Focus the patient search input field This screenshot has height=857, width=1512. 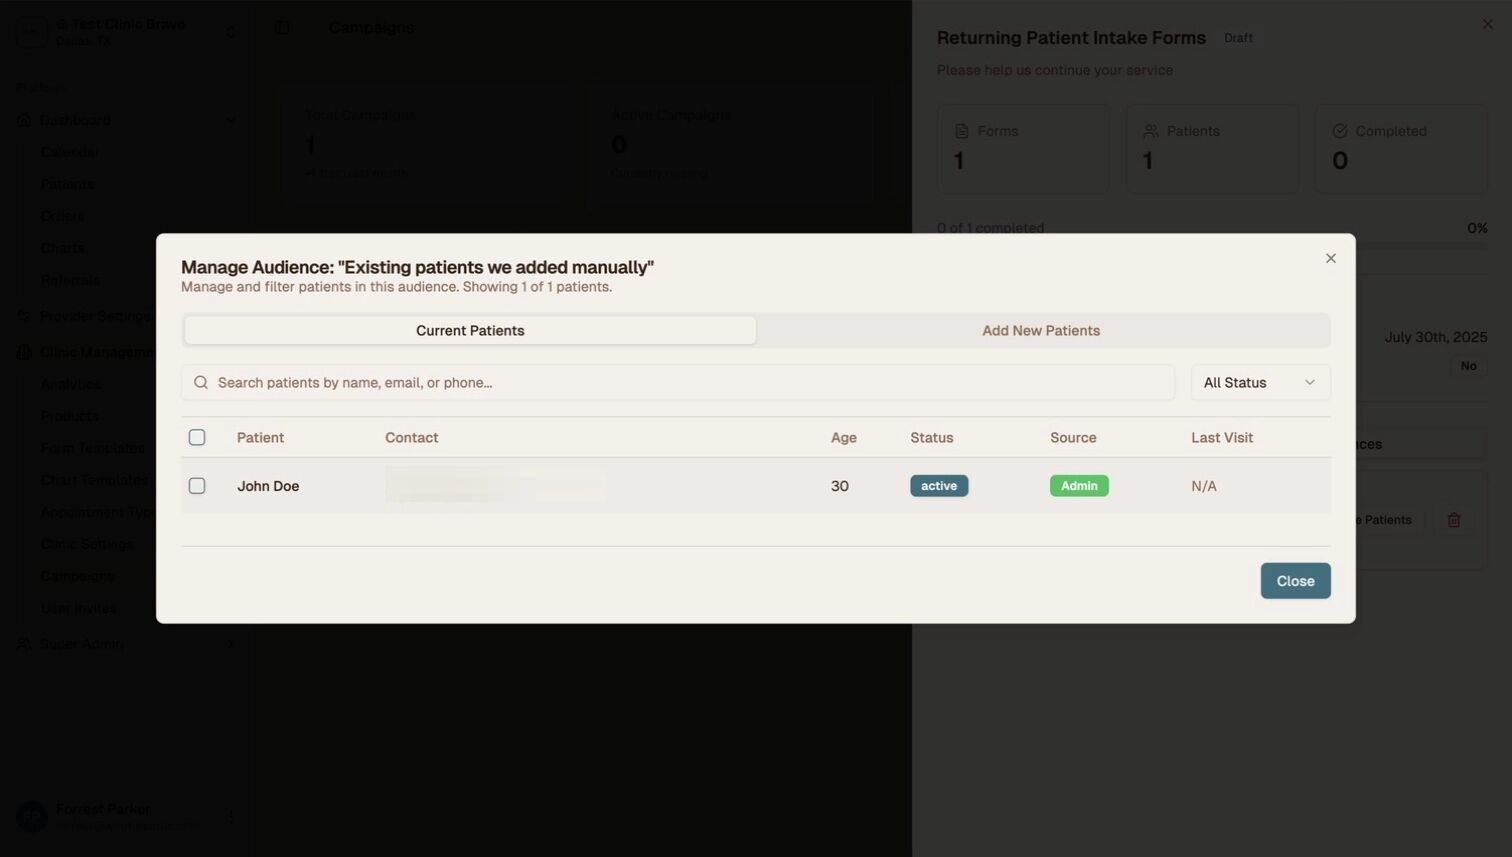[x=690, y=383]
